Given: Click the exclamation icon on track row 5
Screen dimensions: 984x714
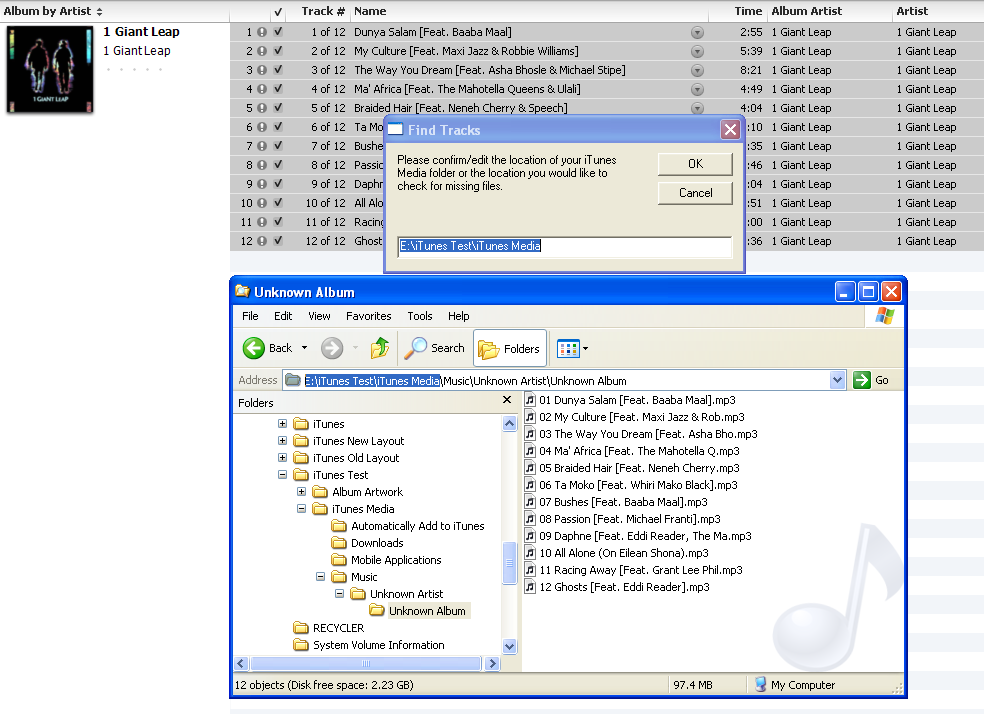Looking at the screenshot, I should 262,108.
